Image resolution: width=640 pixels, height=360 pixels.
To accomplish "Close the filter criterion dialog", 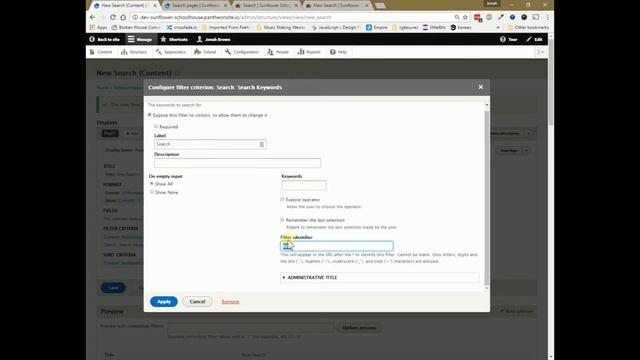I will coord(480,87).
